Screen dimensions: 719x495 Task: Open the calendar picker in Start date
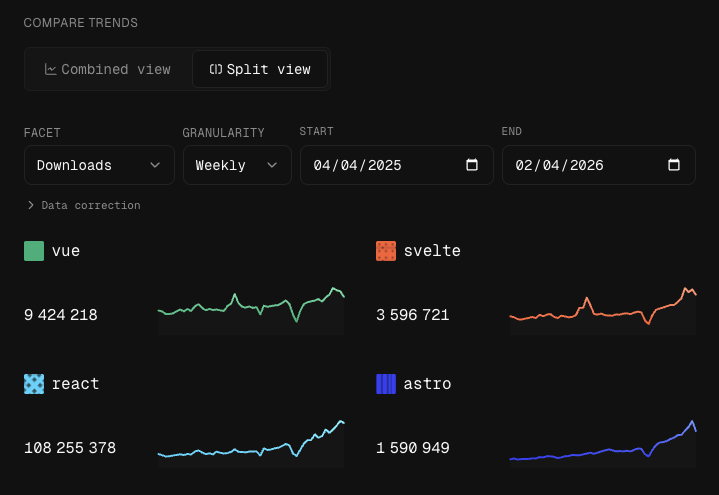click(472, 165)
